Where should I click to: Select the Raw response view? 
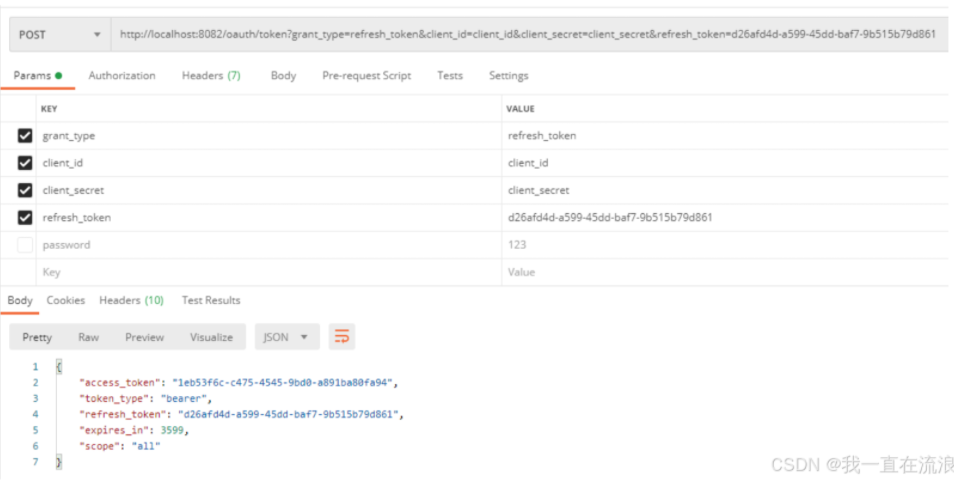point(88,337)
